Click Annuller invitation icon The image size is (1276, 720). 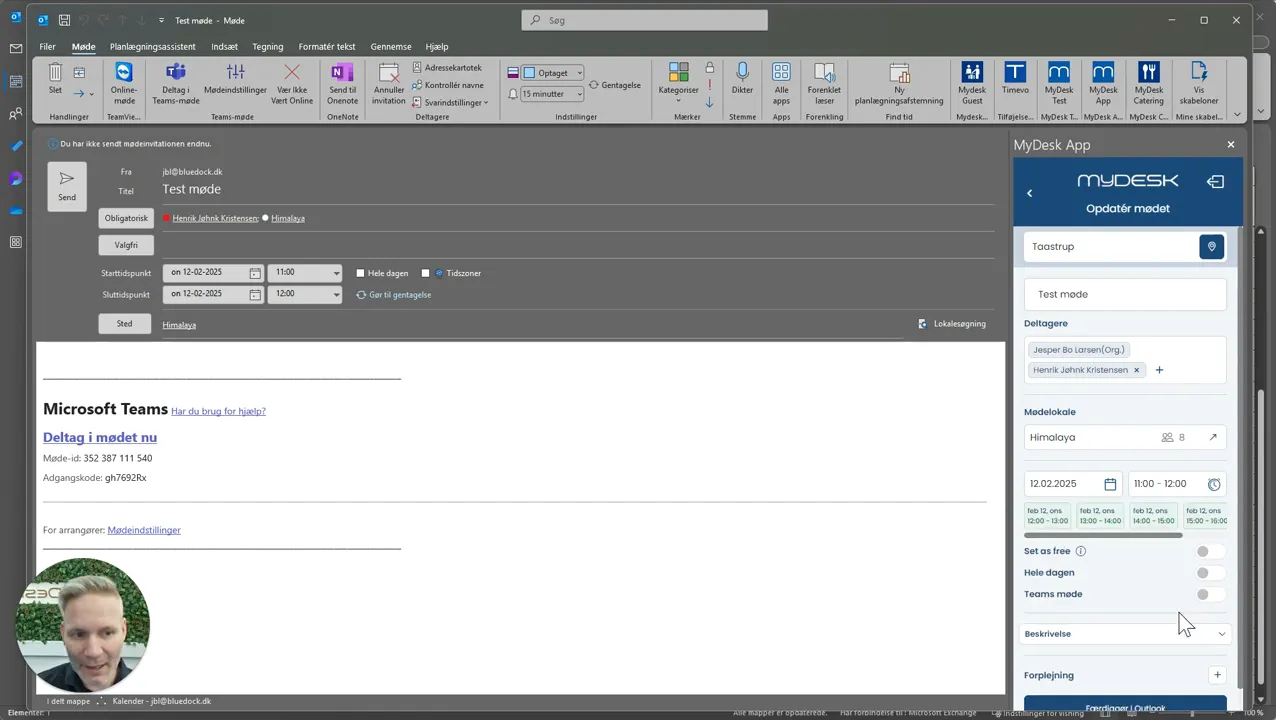(389, 83)
